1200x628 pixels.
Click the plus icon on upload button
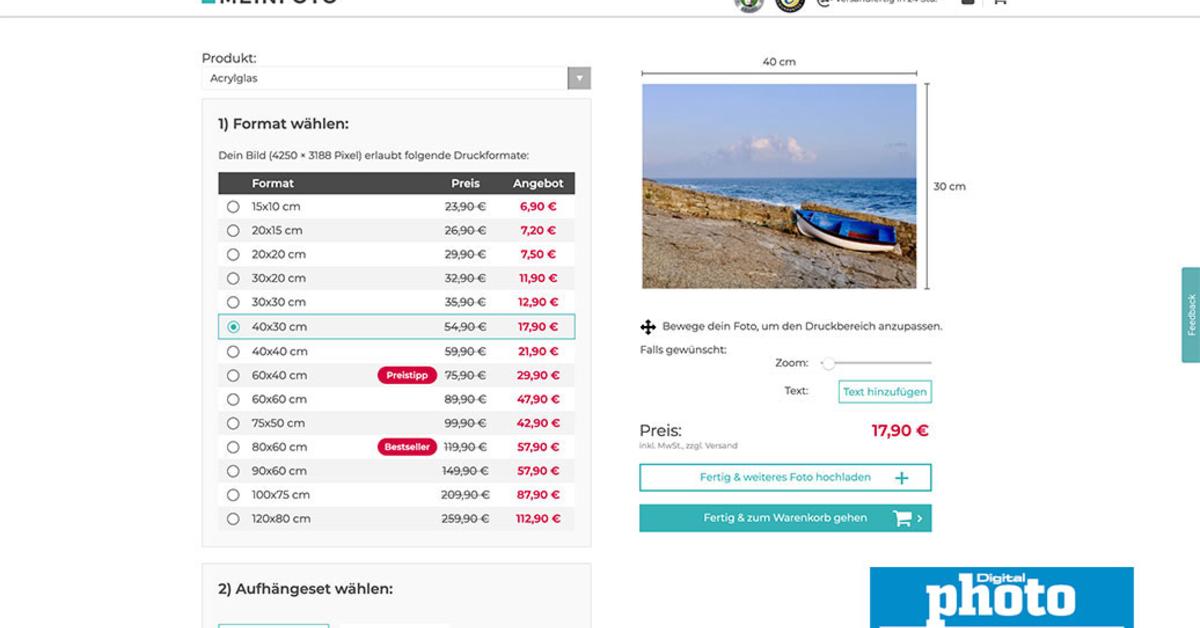pyautogui.click(x=901, y=478)
